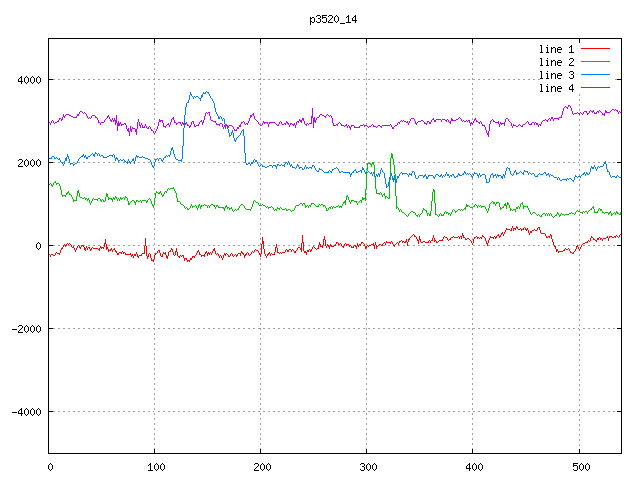Image resolution: width=640 pixels, height=480 pixels.
Task: Select the 500 x-axis tick label
Action: click(x=579, y=466)
